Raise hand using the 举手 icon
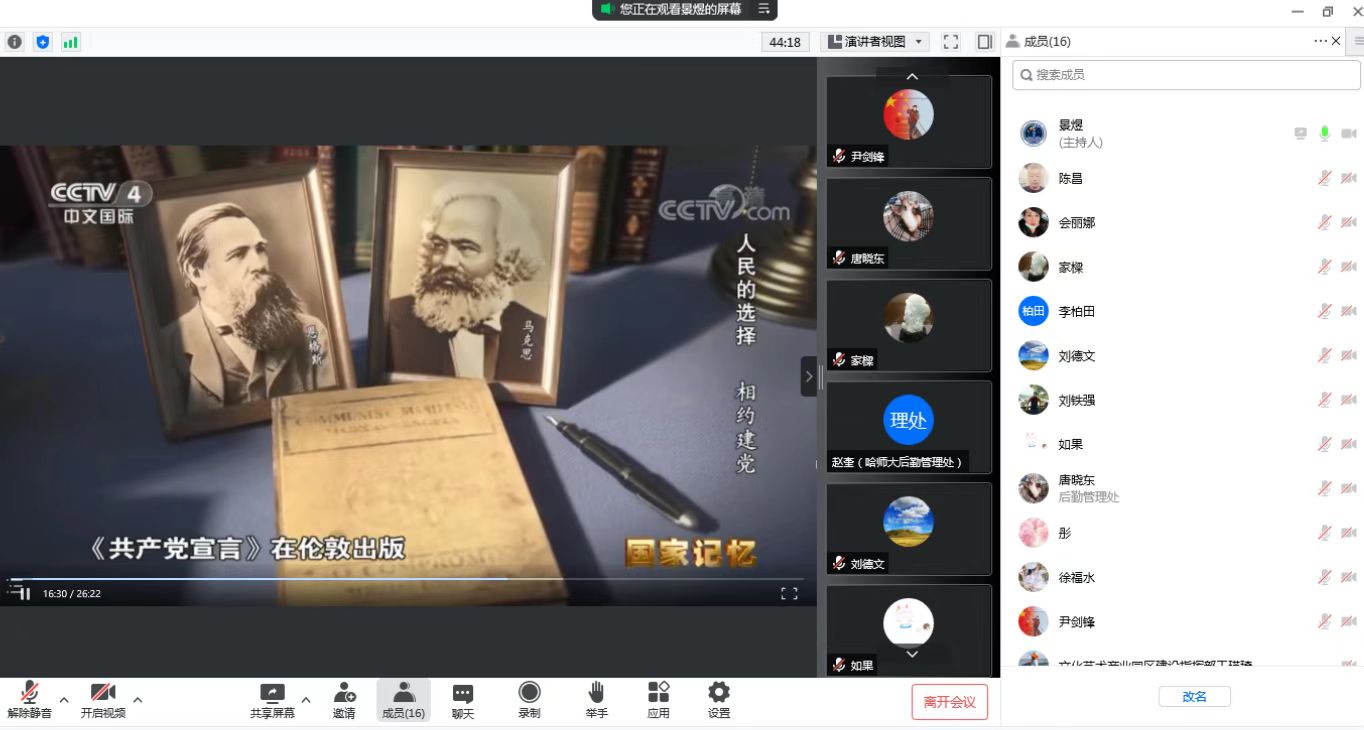The width and height of the screenshot is (1364, 730). click(x=596, y=700)
